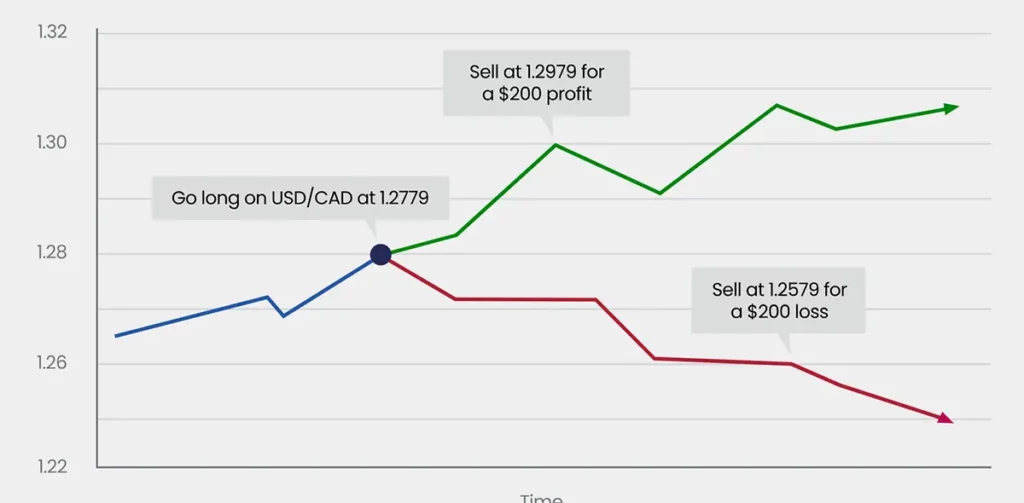Click the green line's highest peak
Screen dimensions: 1024x503
click(x=777, y=105)
